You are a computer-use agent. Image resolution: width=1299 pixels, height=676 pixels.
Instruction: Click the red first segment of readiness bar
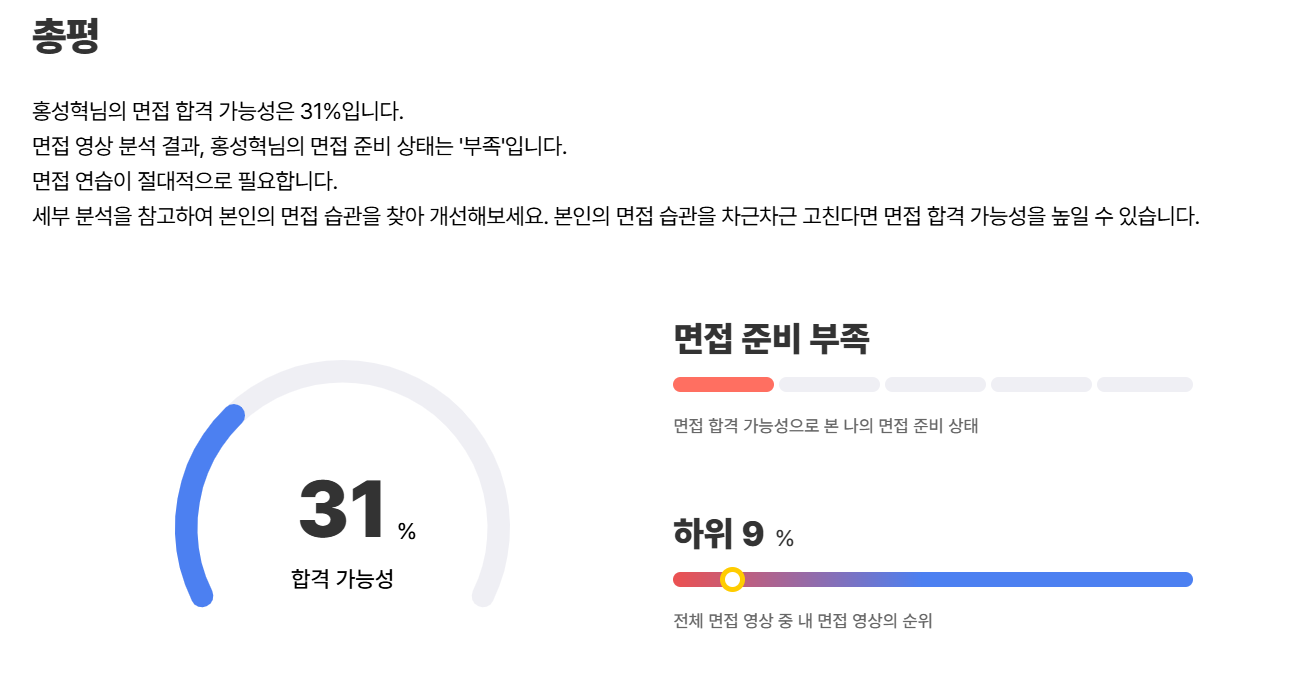point(723,385)
